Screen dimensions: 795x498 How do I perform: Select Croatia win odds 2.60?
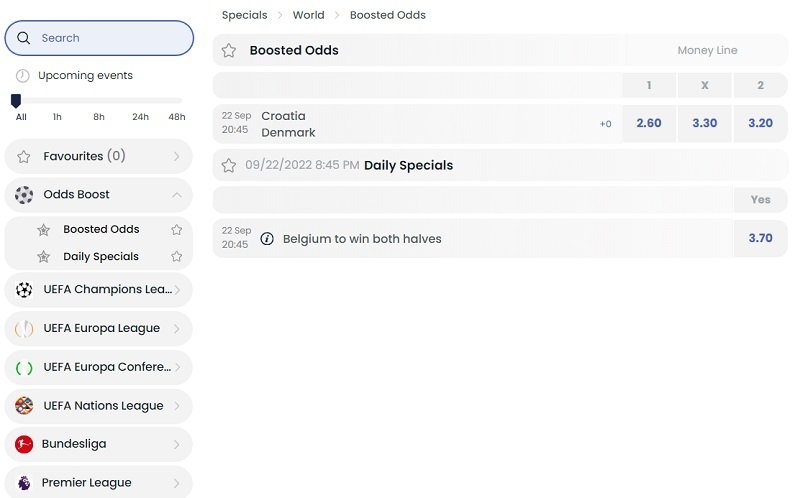pos(649,123)
